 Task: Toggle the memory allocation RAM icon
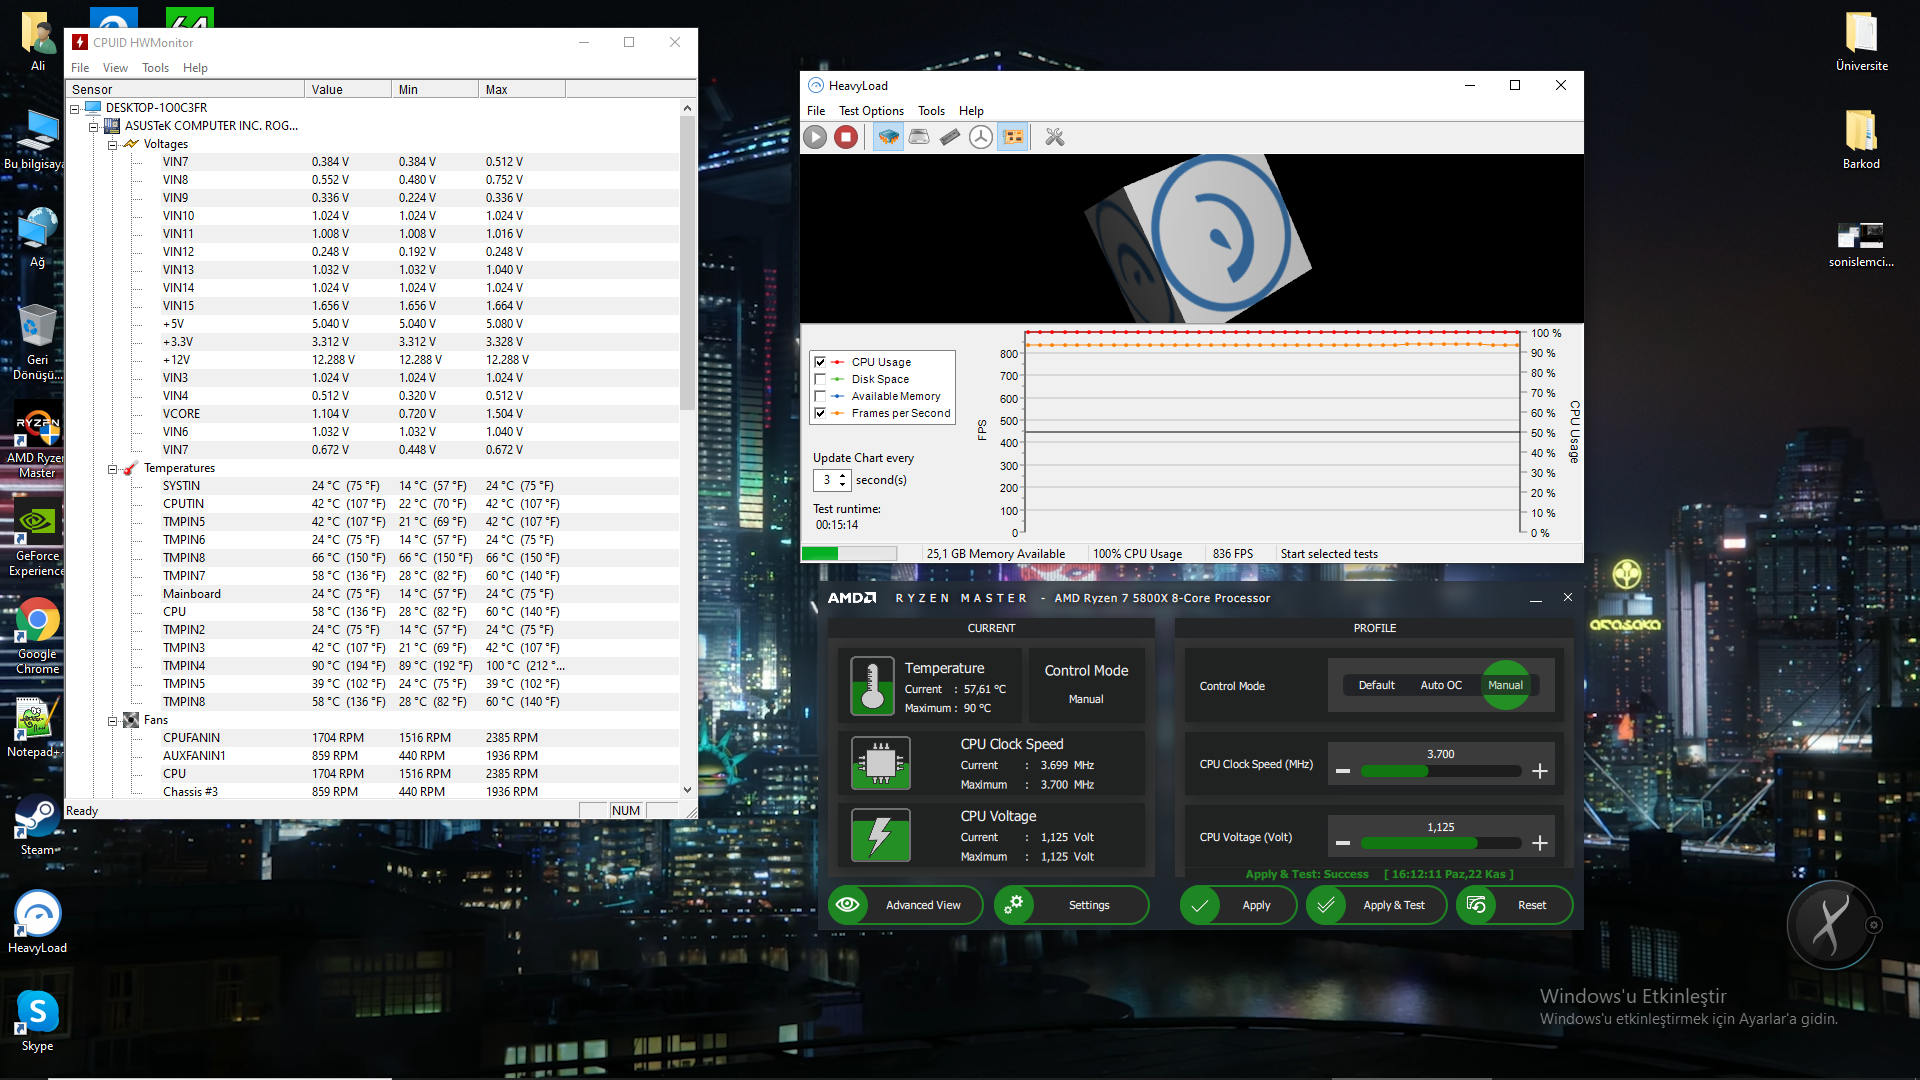click(950, 137)
